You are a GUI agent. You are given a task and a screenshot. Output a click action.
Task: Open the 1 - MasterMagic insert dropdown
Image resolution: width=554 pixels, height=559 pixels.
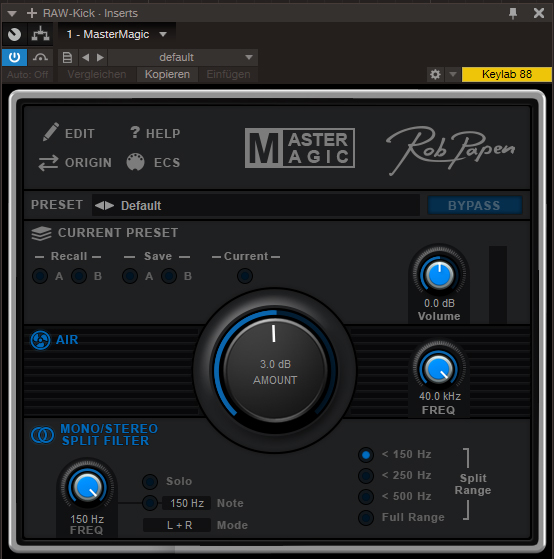pos(117,34)
